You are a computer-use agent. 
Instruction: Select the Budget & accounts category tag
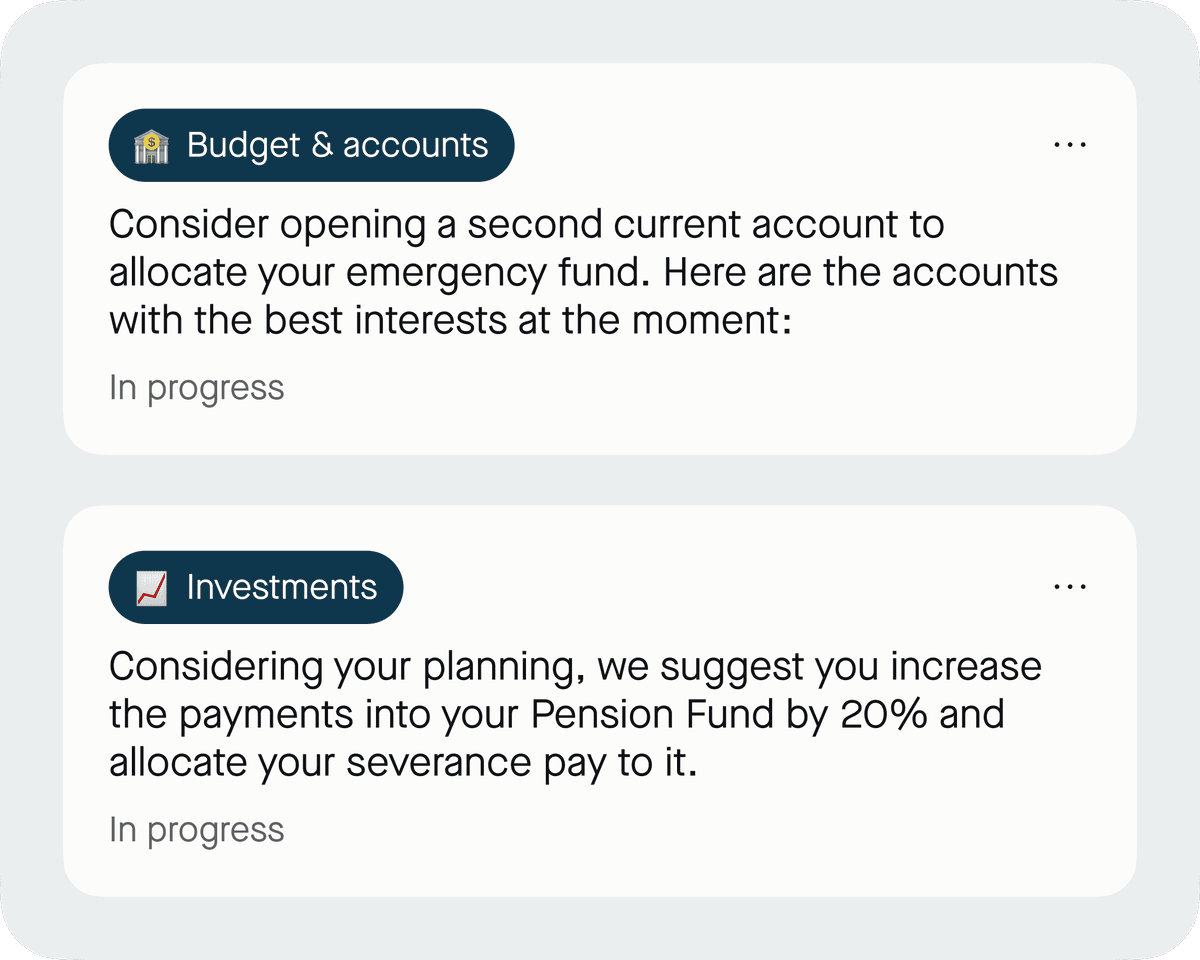click(311, 145)
